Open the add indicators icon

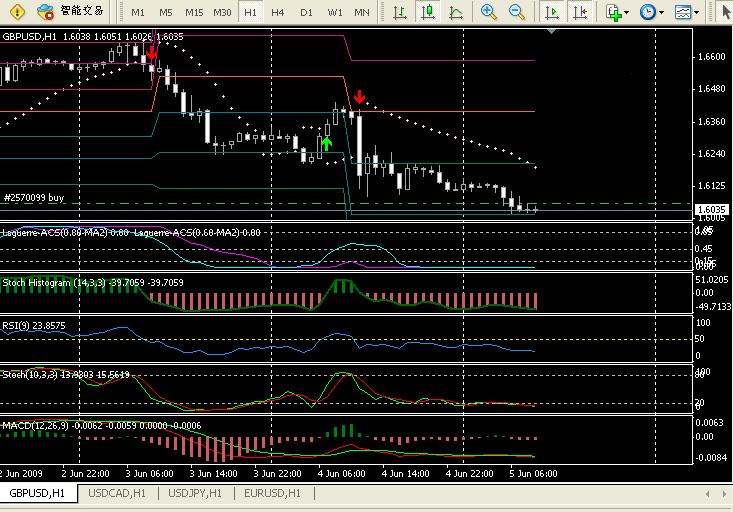[x=614, y=12]
